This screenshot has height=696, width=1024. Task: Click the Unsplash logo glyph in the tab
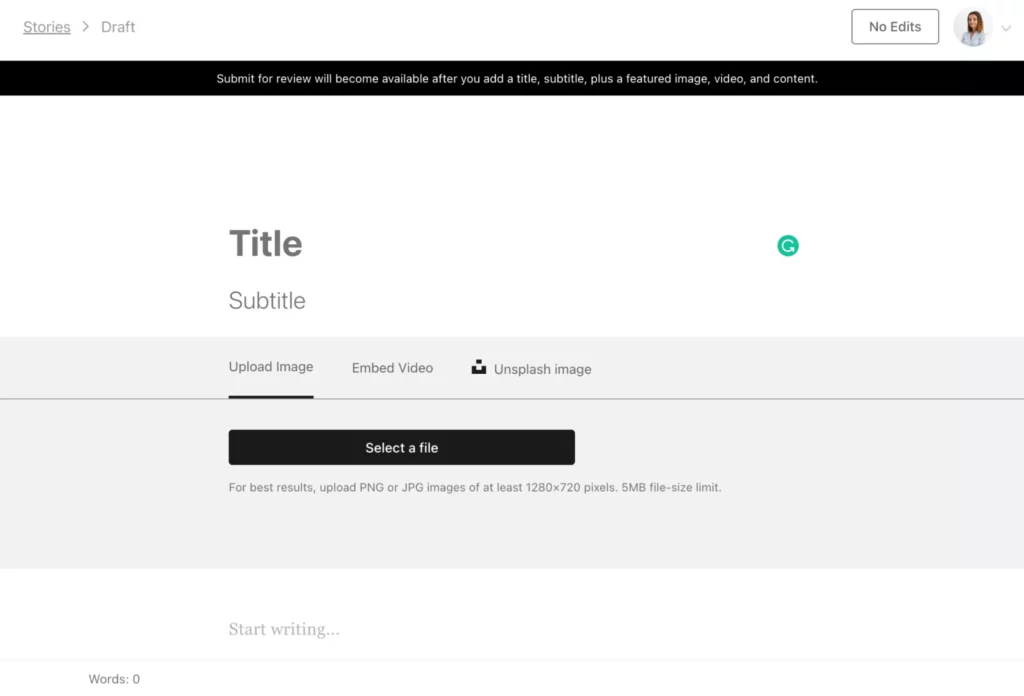479,367
